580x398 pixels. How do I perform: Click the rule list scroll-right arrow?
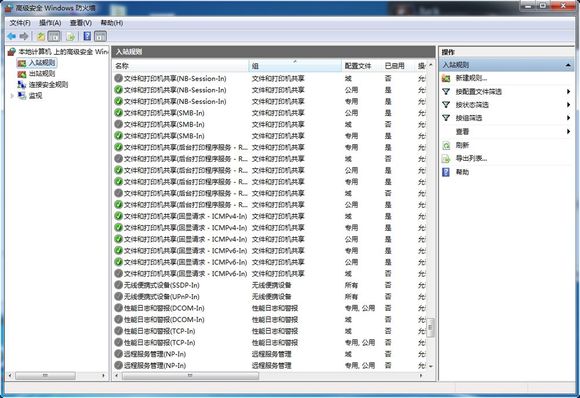tap(421, 376)
